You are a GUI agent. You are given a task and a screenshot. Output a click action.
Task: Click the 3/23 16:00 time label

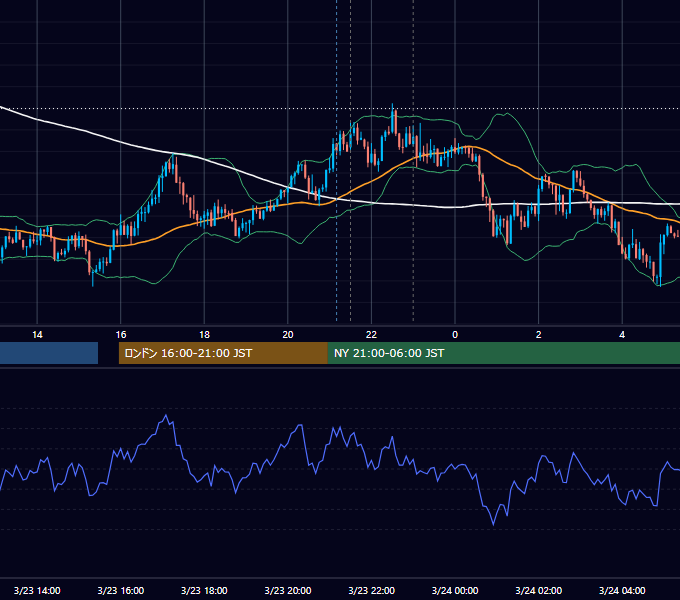coord(121,590)
